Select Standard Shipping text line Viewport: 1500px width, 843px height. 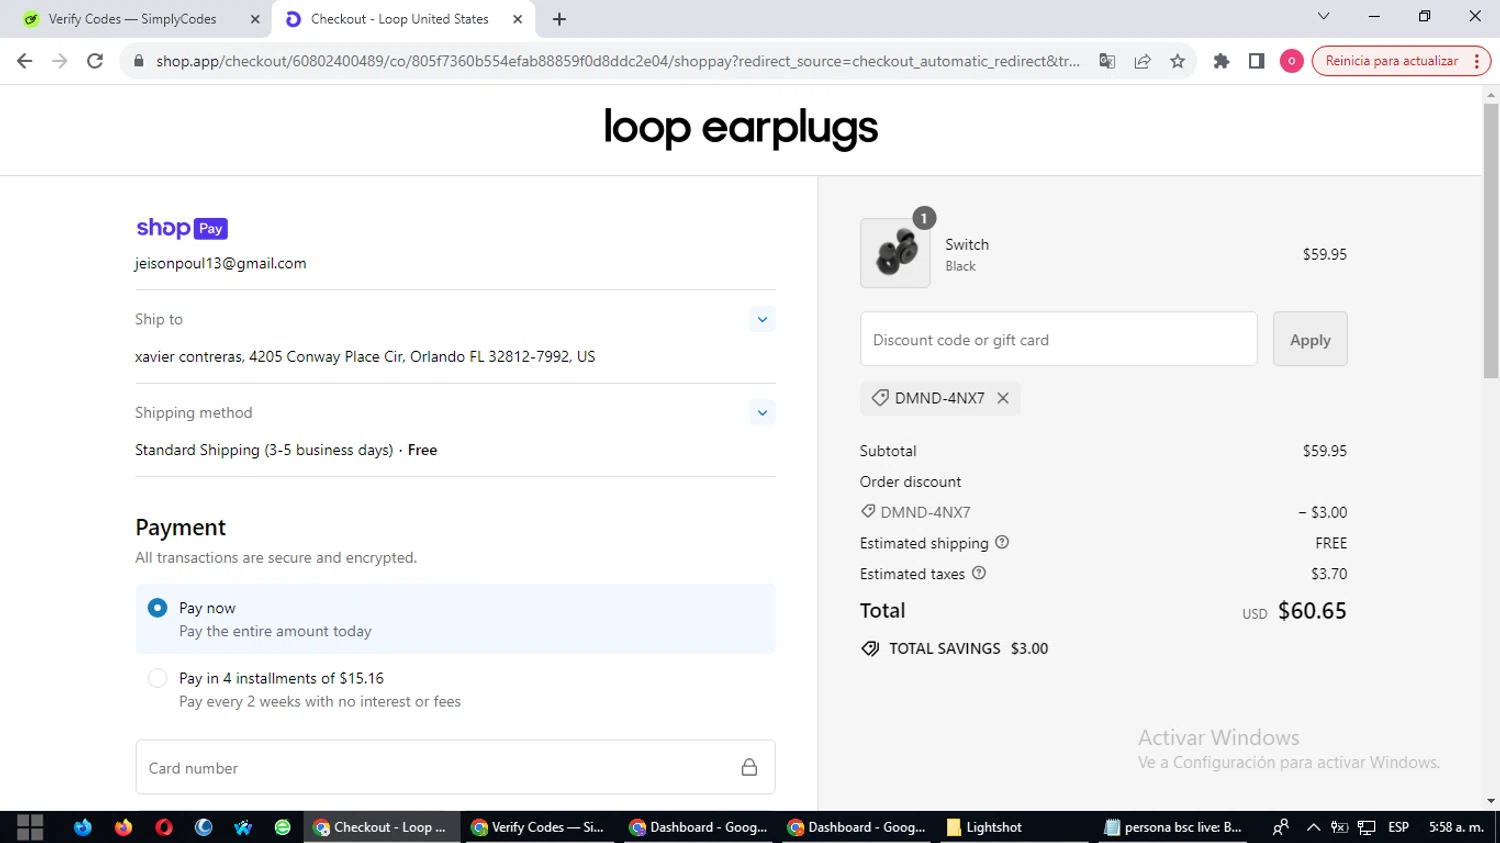(286, 450)
